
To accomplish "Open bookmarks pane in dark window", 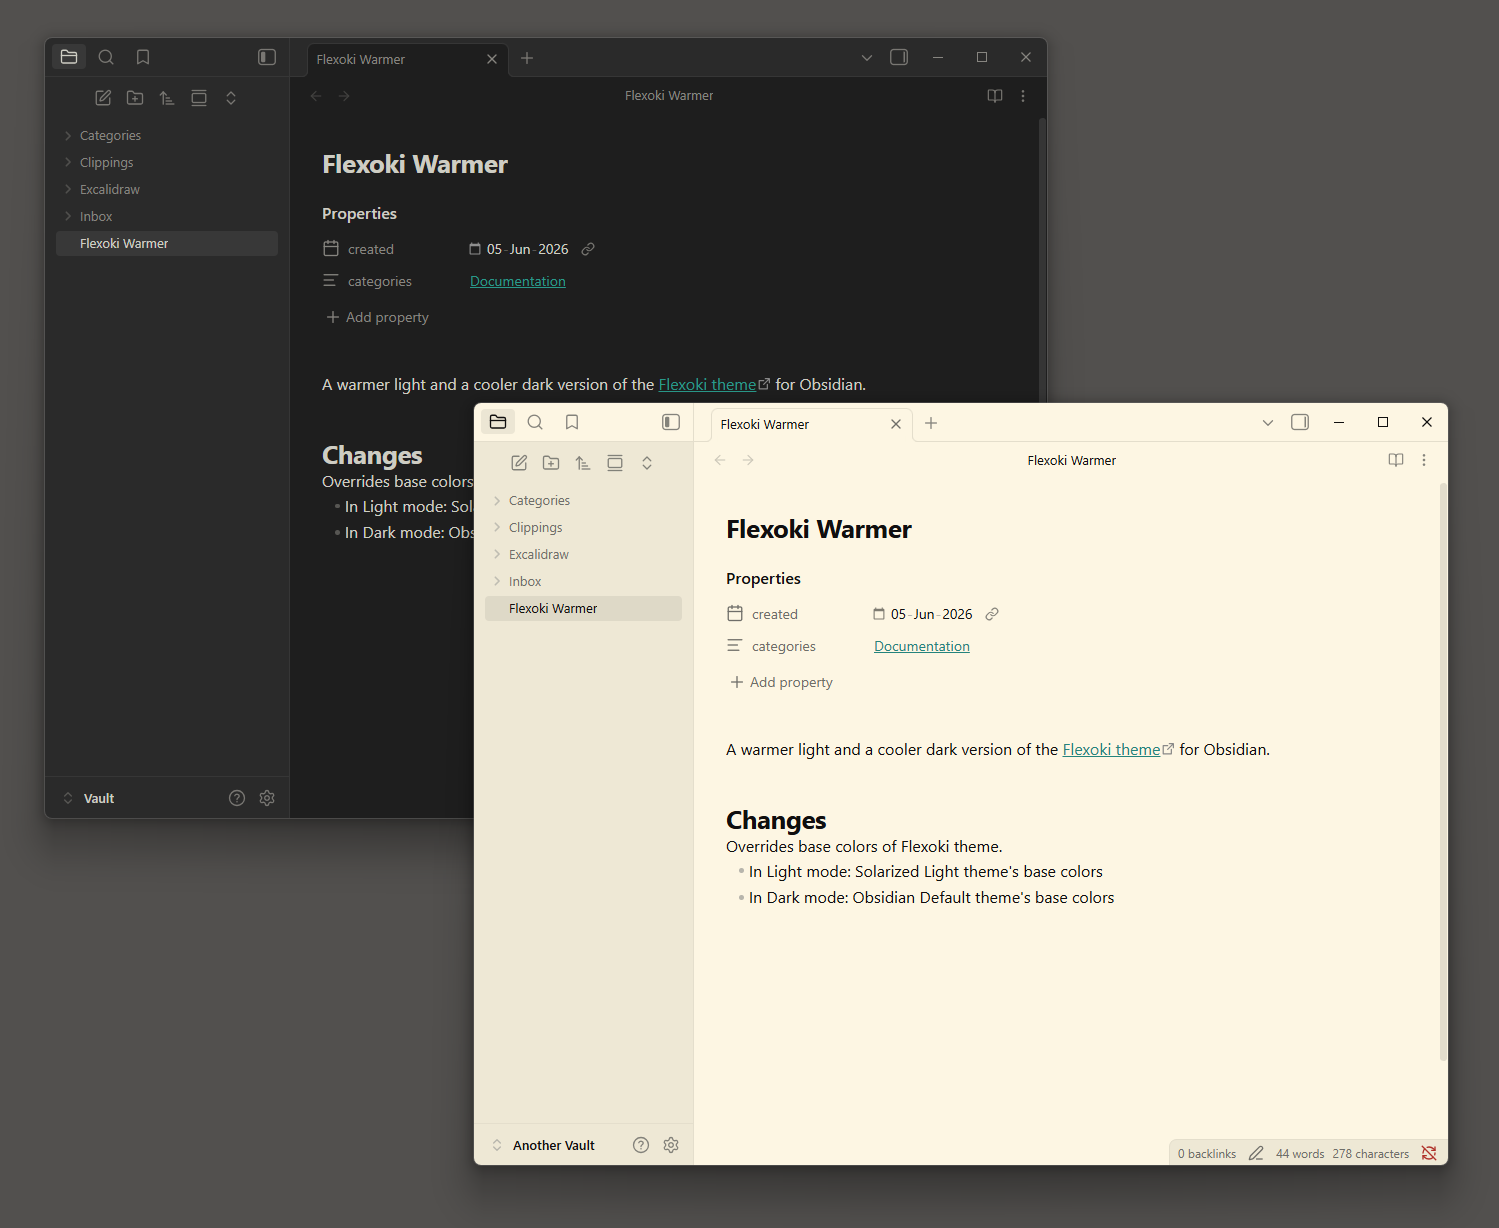I will pos(143,57).
